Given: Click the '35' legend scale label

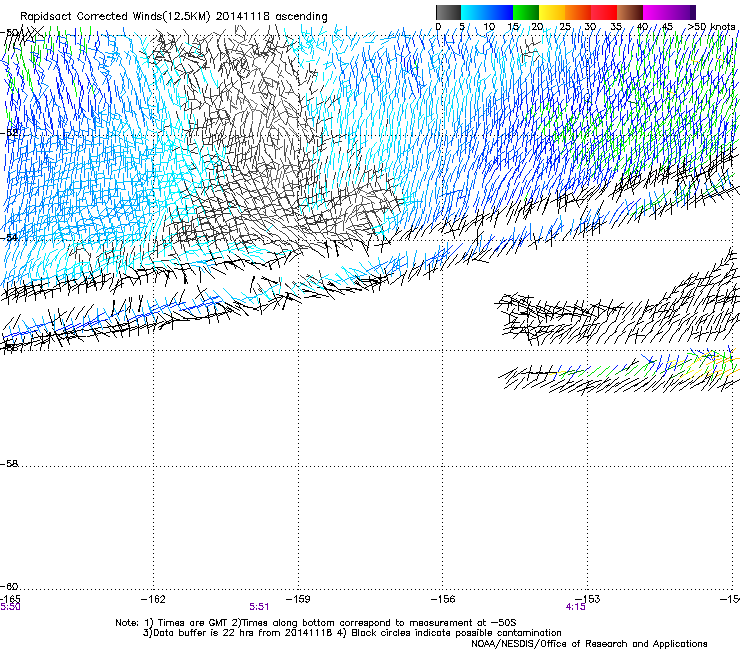Looking at the screenshot, I should (616, 26).
